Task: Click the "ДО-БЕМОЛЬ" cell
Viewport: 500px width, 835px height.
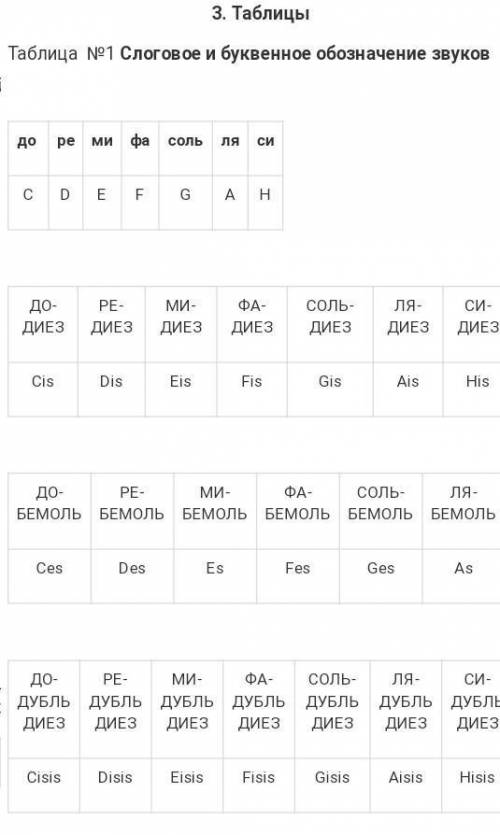Action: [50, 511]
